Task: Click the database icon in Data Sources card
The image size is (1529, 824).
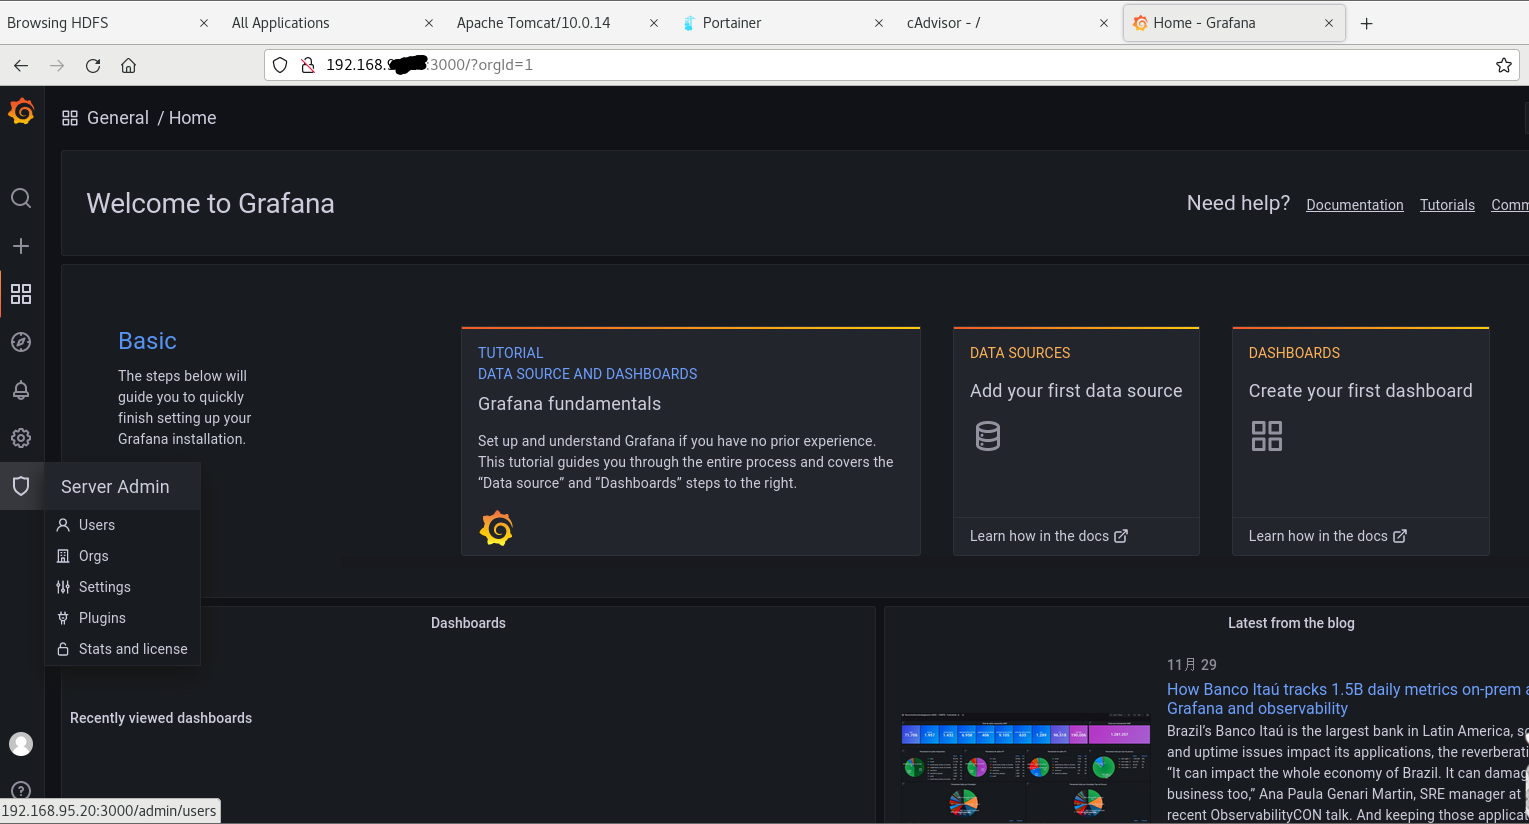Action: click(988, 436)
